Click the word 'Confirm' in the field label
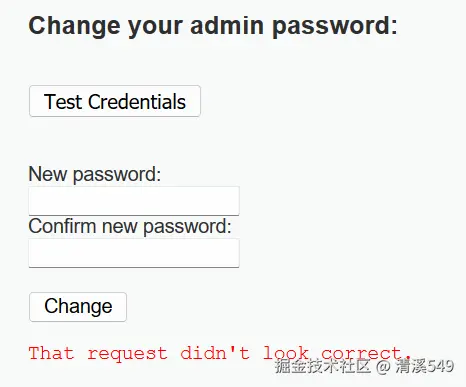The height and width of the screenshot is (387, 466). [62, 226]
